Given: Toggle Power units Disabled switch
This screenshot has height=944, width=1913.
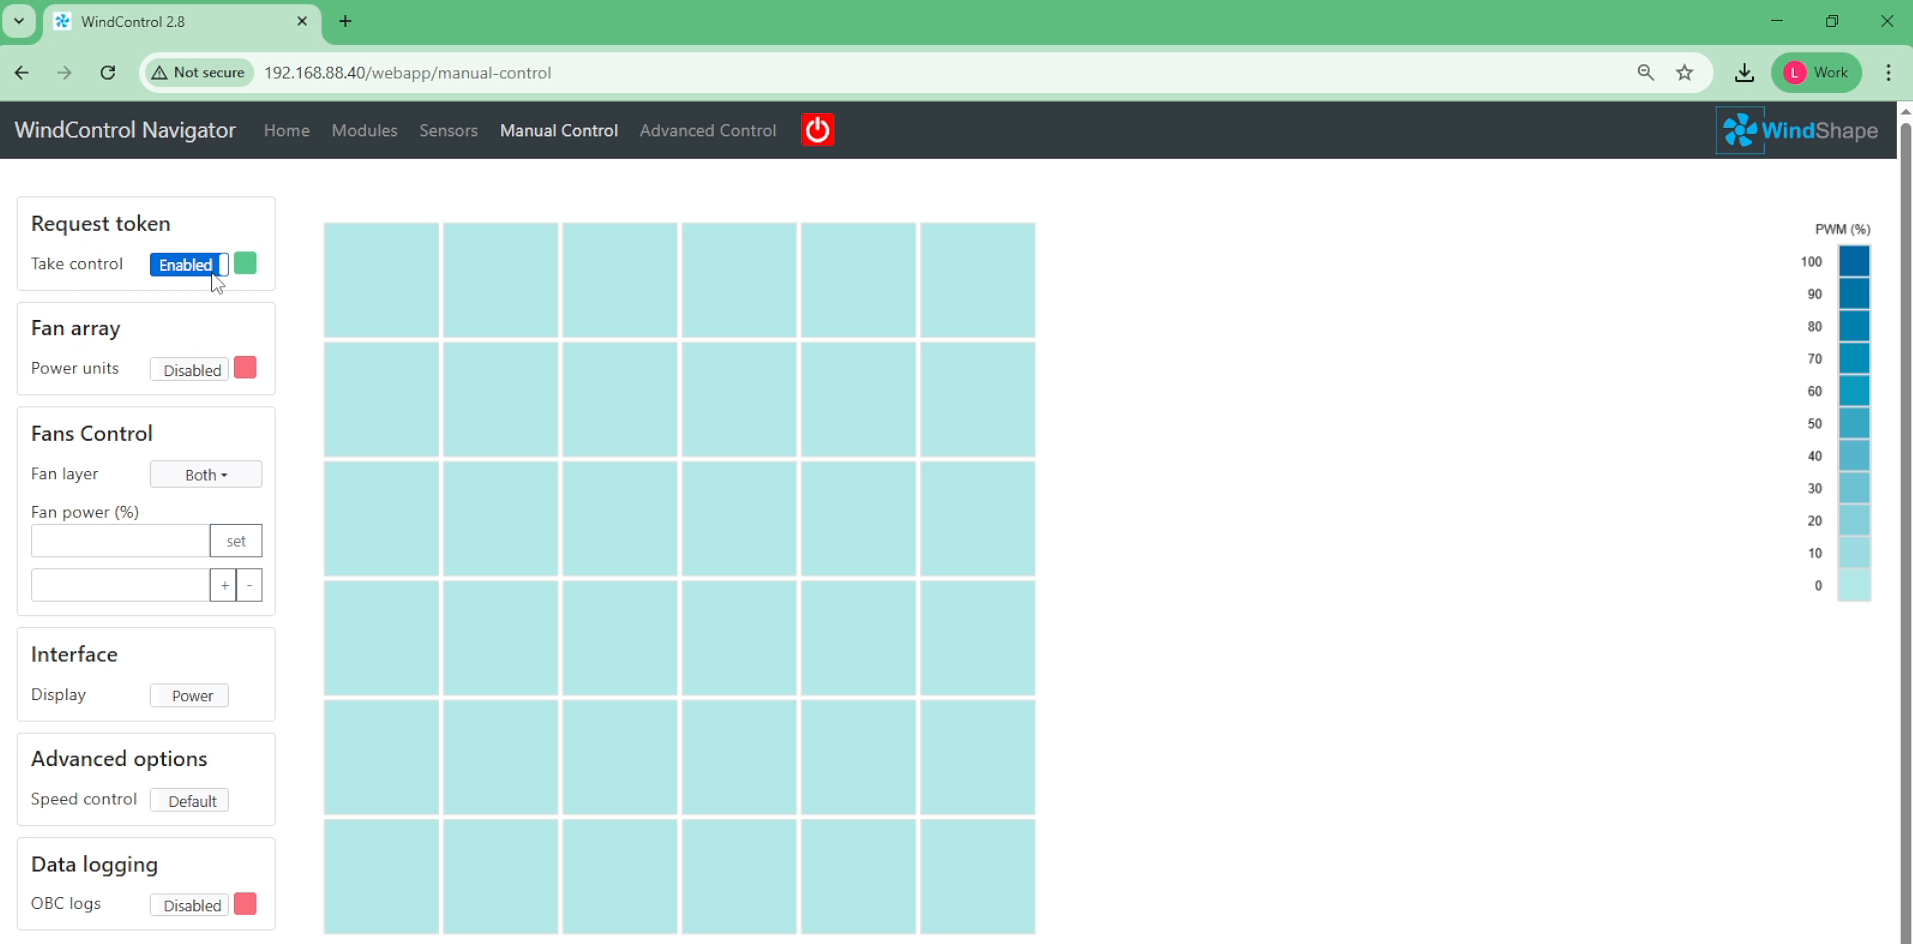Looking at the screenshot, I should (x=191, y=370).
